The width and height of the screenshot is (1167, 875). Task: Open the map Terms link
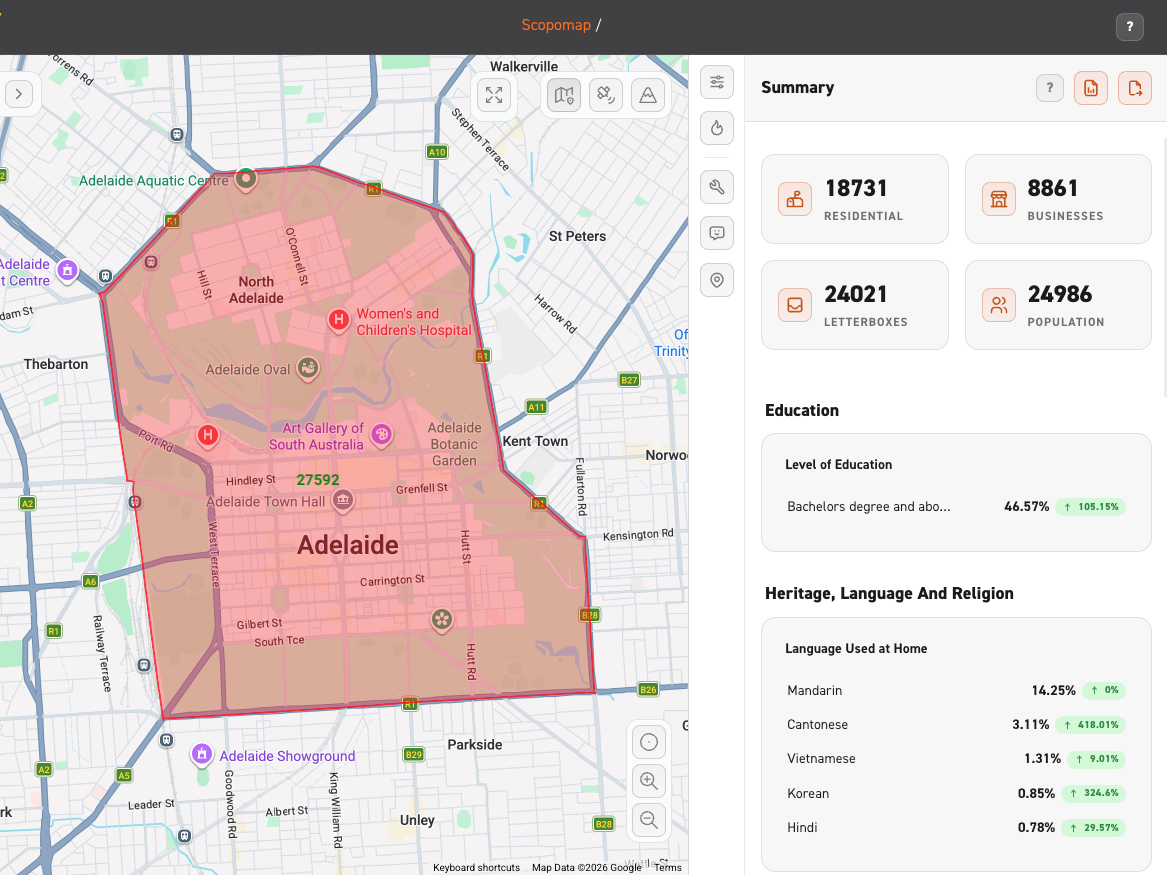tap(668, 868)
